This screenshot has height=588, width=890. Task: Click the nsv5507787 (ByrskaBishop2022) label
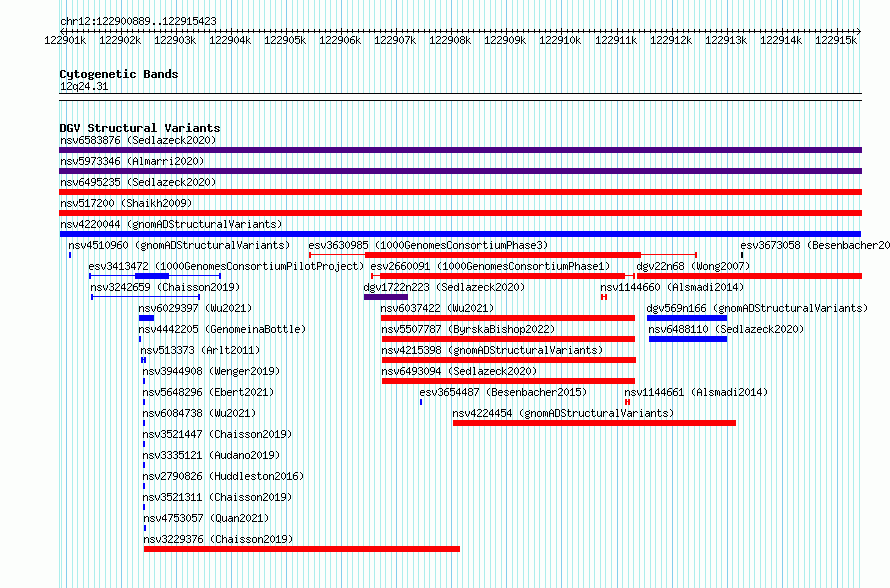pos(468,329)
